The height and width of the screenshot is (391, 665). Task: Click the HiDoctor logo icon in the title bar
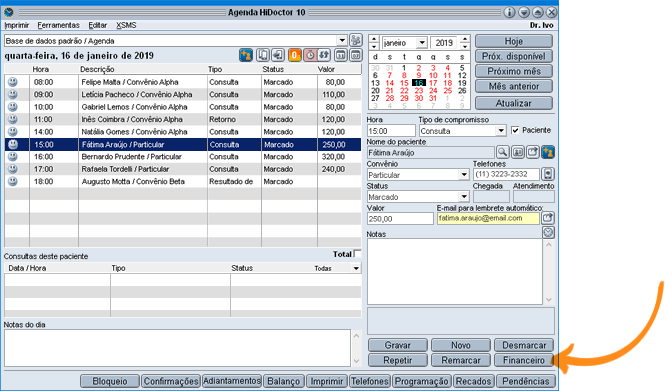coord(8,12)
